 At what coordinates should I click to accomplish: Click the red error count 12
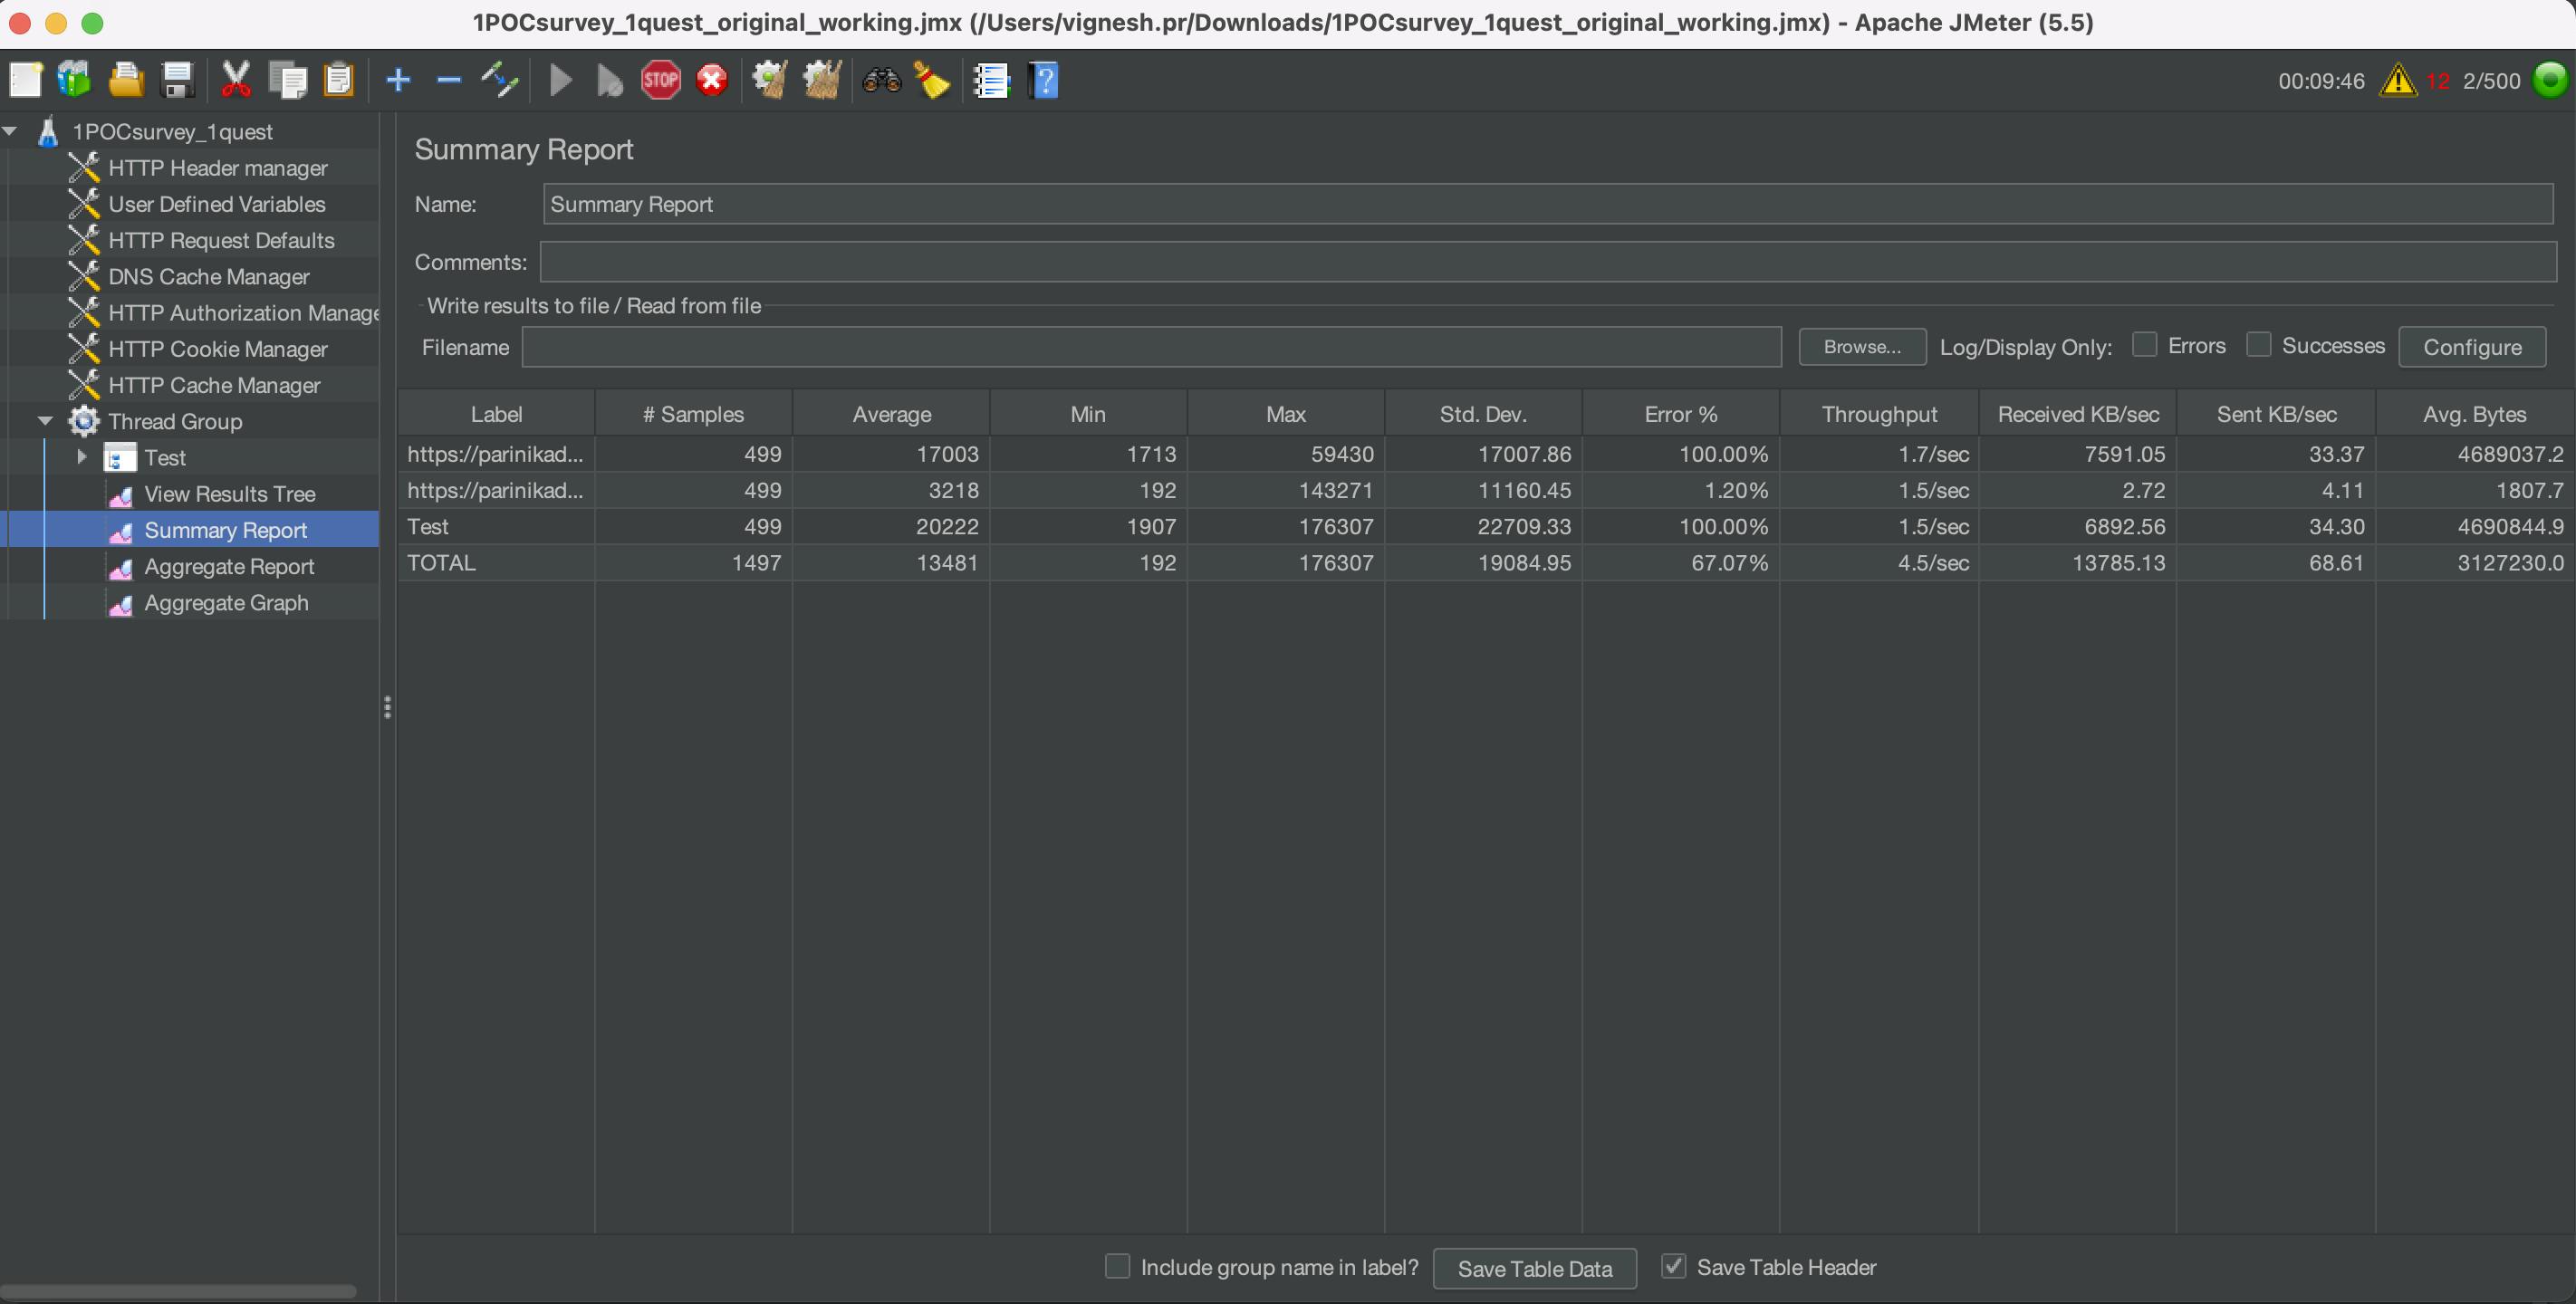2438,81
